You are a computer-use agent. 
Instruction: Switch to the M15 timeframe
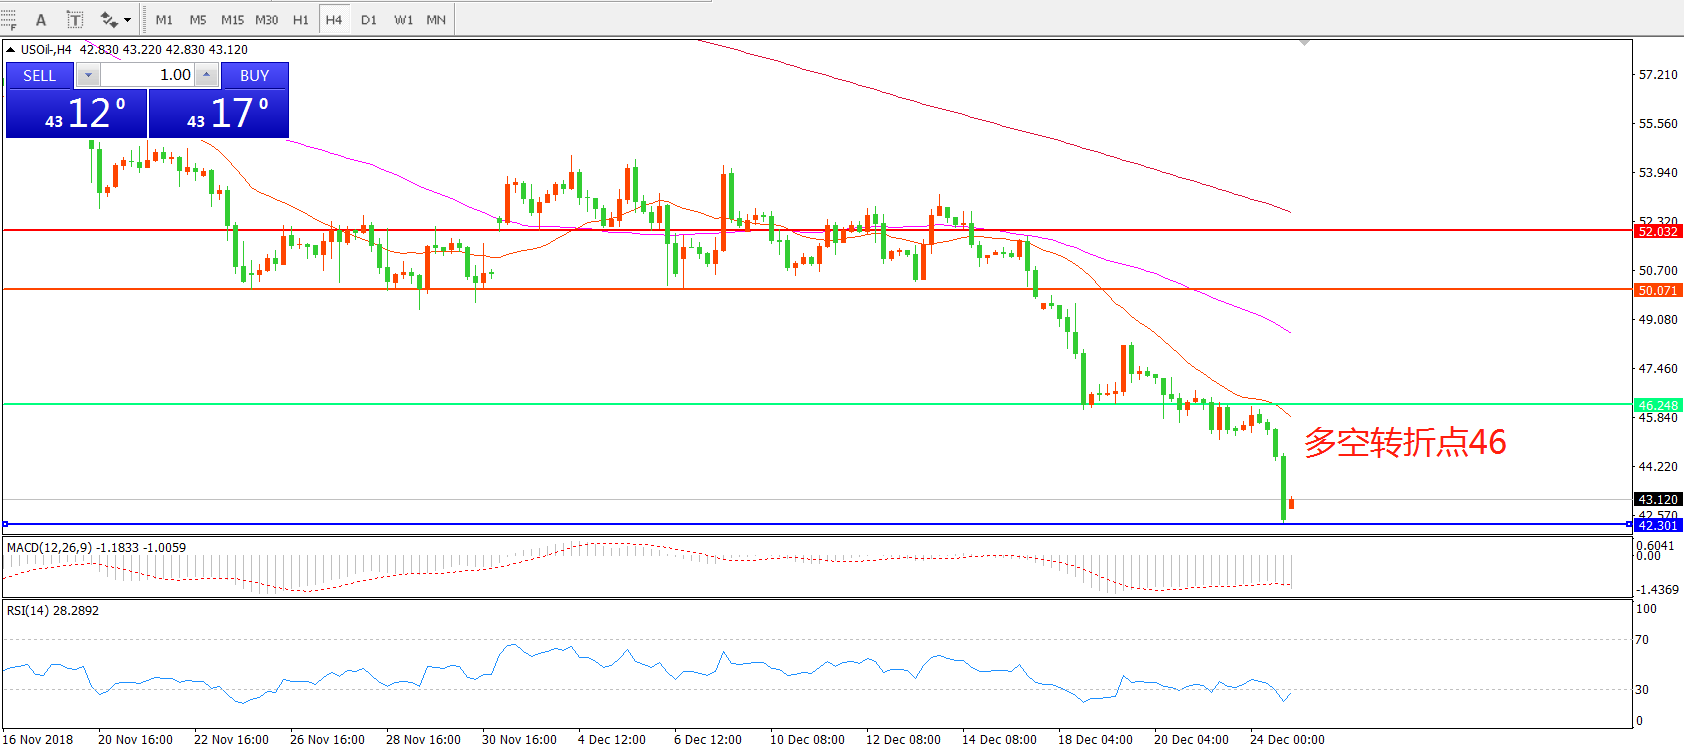click(x=232, y=19)
